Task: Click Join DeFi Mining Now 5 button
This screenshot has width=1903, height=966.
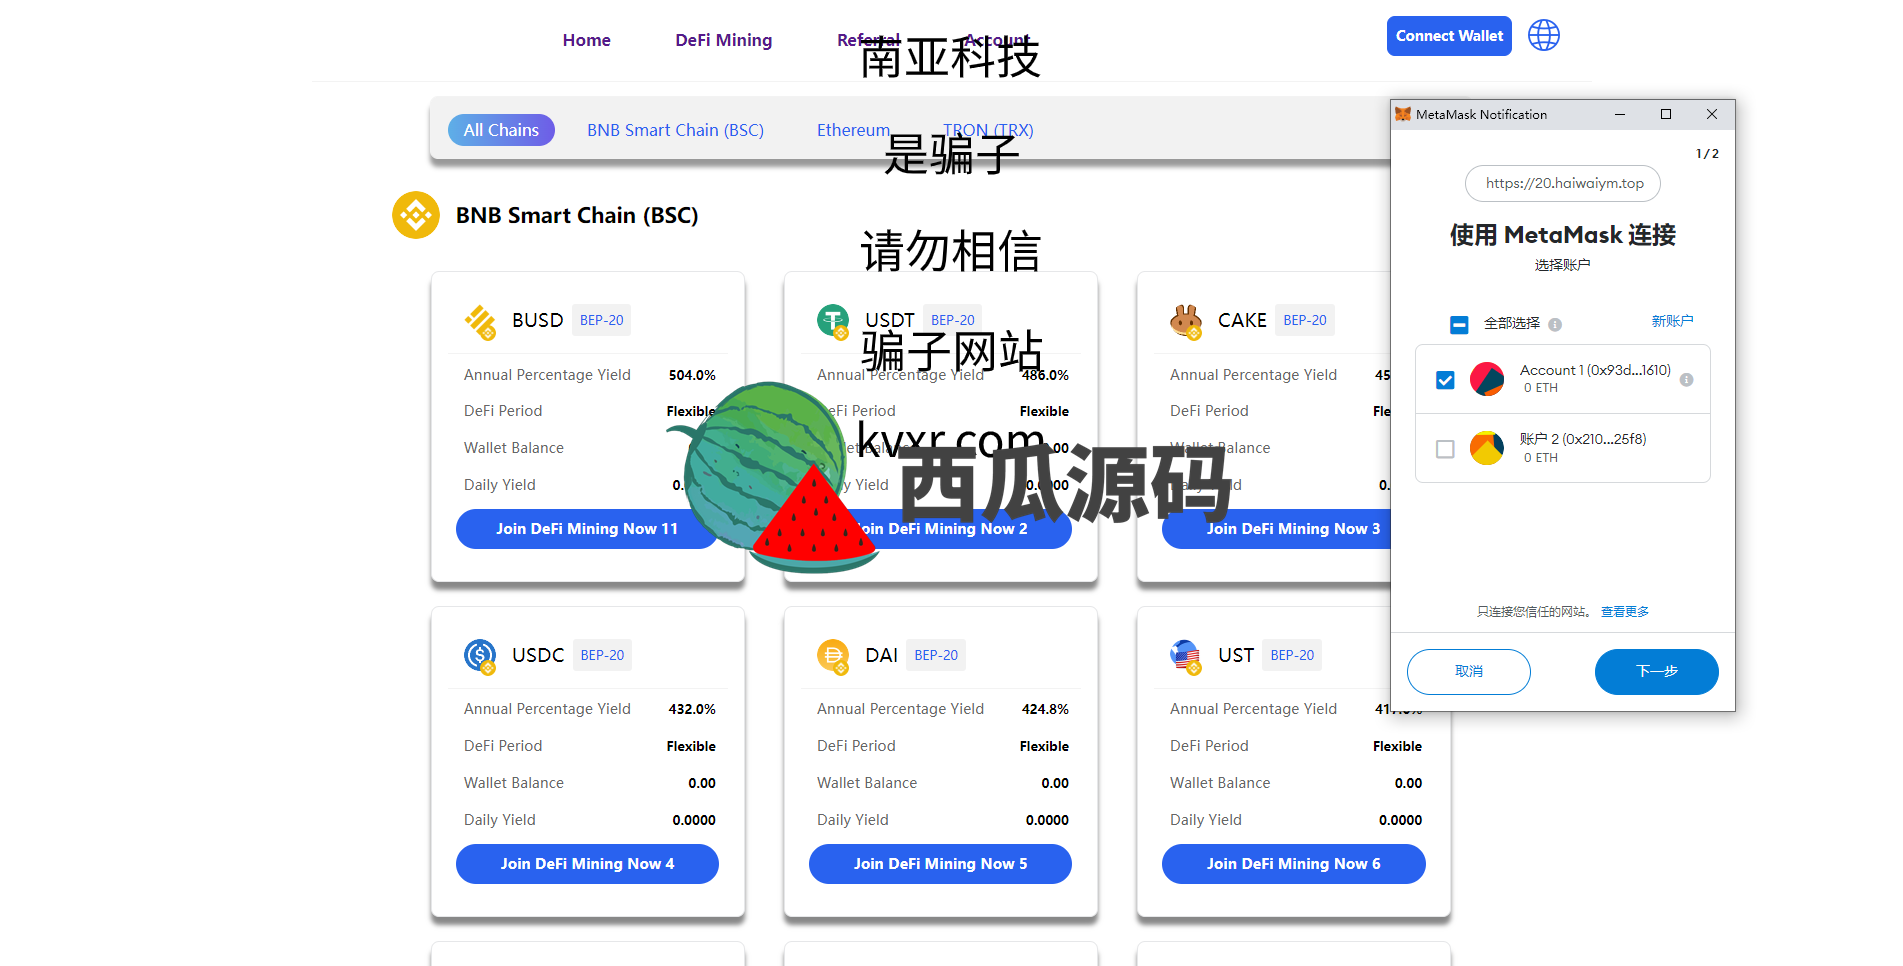Action: coord(940,864)
